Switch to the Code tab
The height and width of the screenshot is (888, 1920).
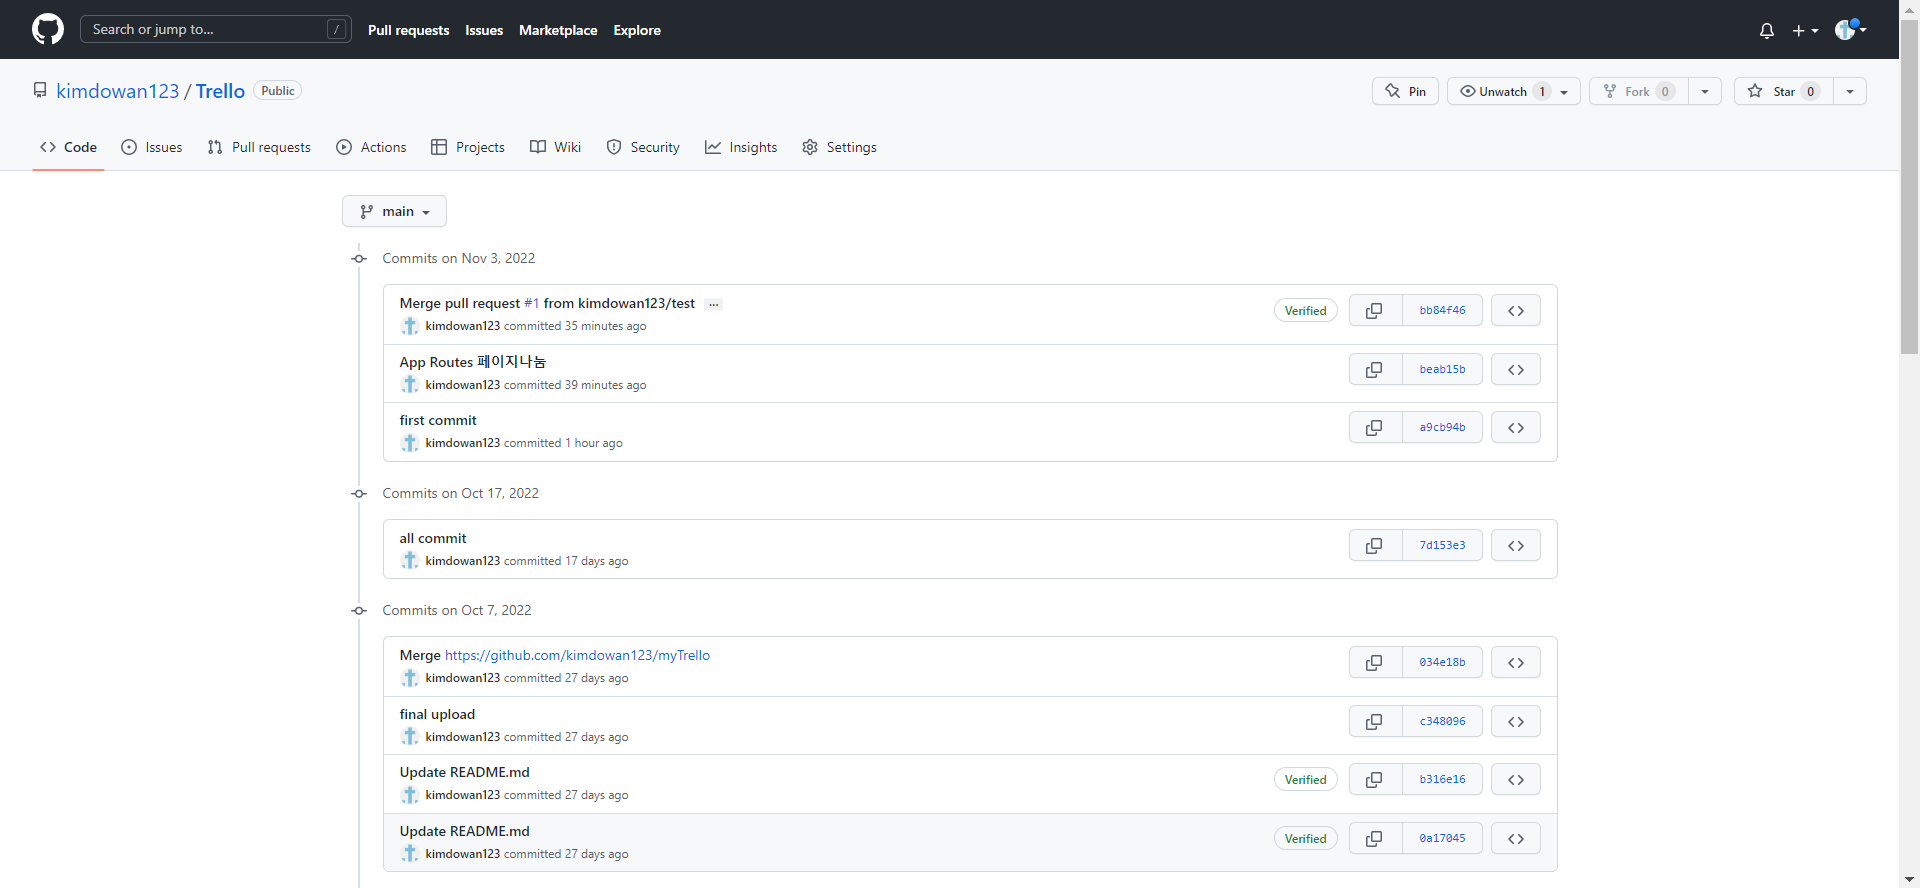coord(68,147)
